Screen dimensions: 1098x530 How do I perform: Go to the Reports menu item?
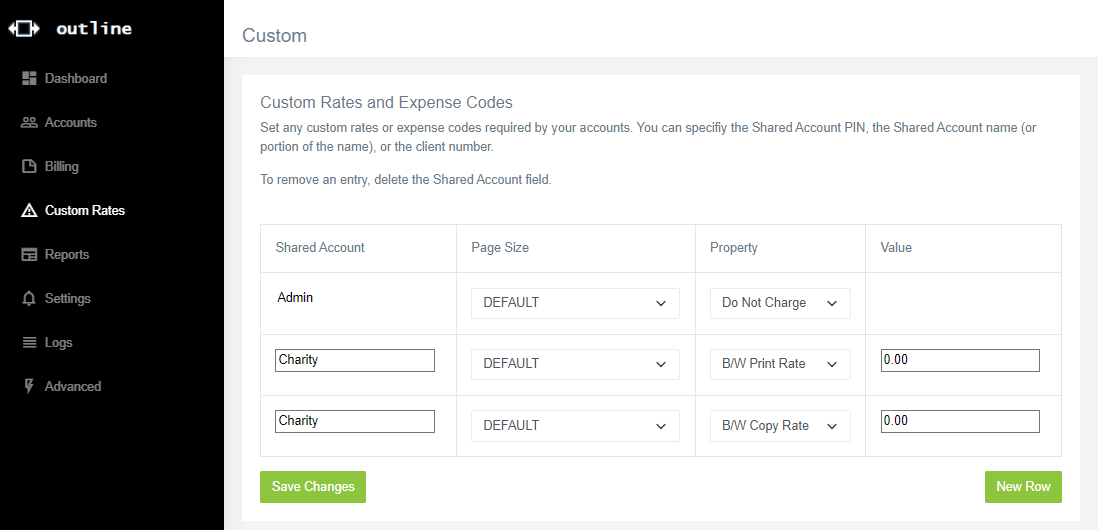click(x=67, y=254)
